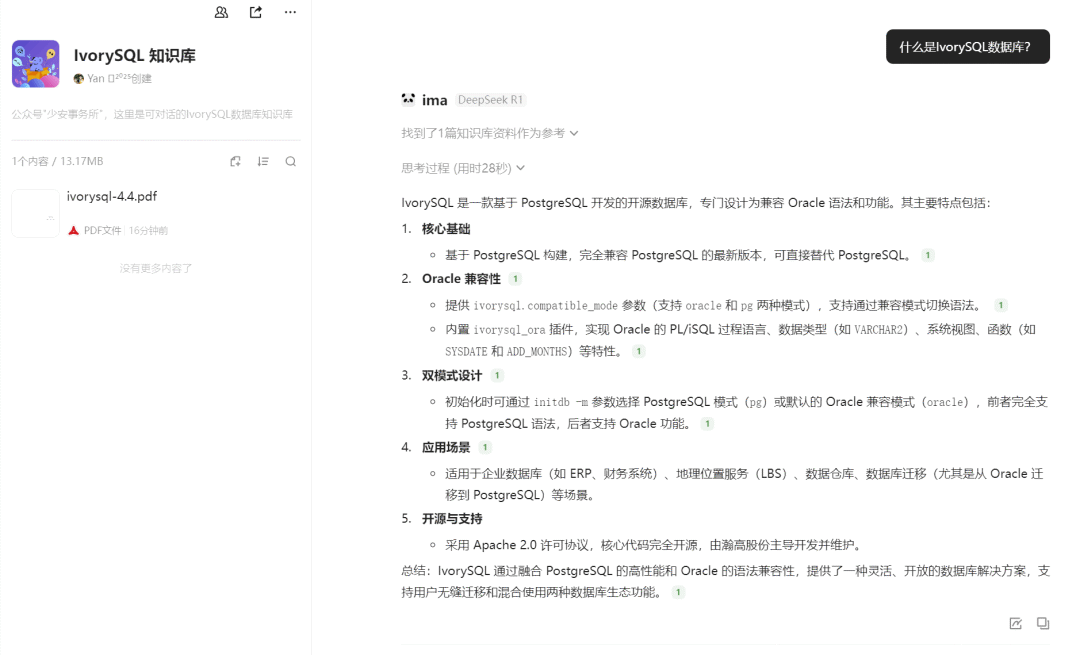Open the knowledge base collaboration members icon
The image size is (1080, 655).
click(221, 12)
